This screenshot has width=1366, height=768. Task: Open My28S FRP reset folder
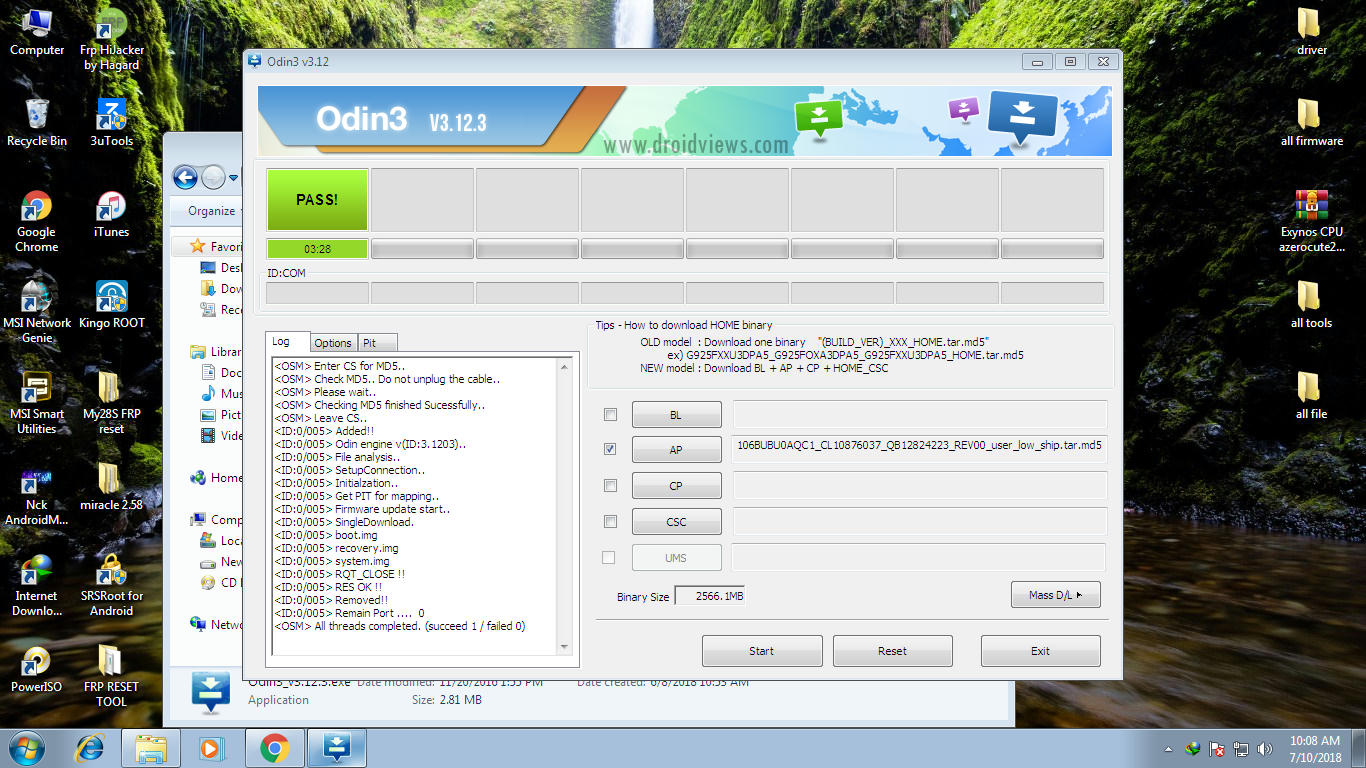(111, 403)
